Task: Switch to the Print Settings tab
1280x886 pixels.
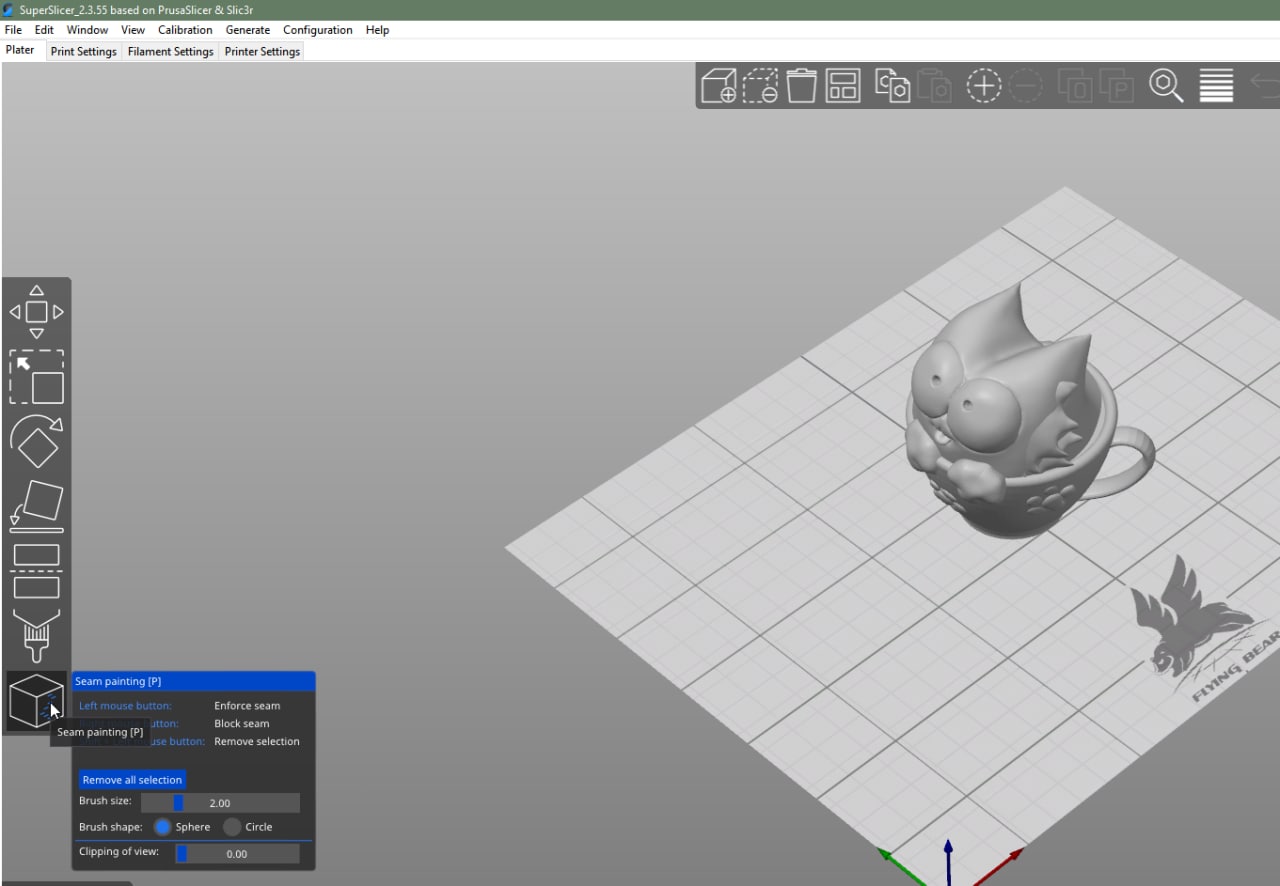Action: coord(84,51)
